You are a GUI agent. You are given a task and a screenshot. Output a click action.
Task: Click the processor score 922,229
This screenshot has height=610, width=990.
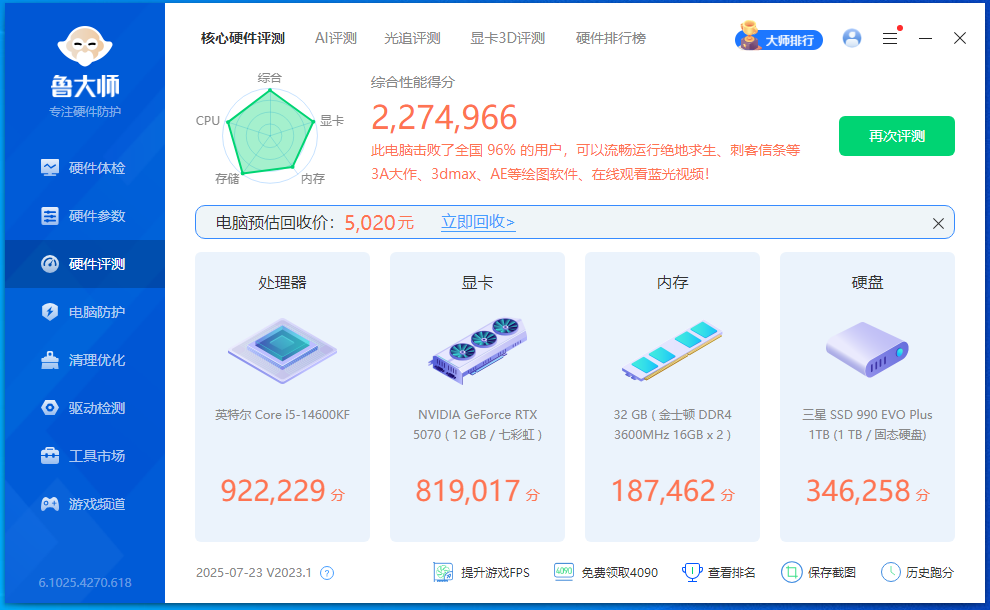(273, 491)
